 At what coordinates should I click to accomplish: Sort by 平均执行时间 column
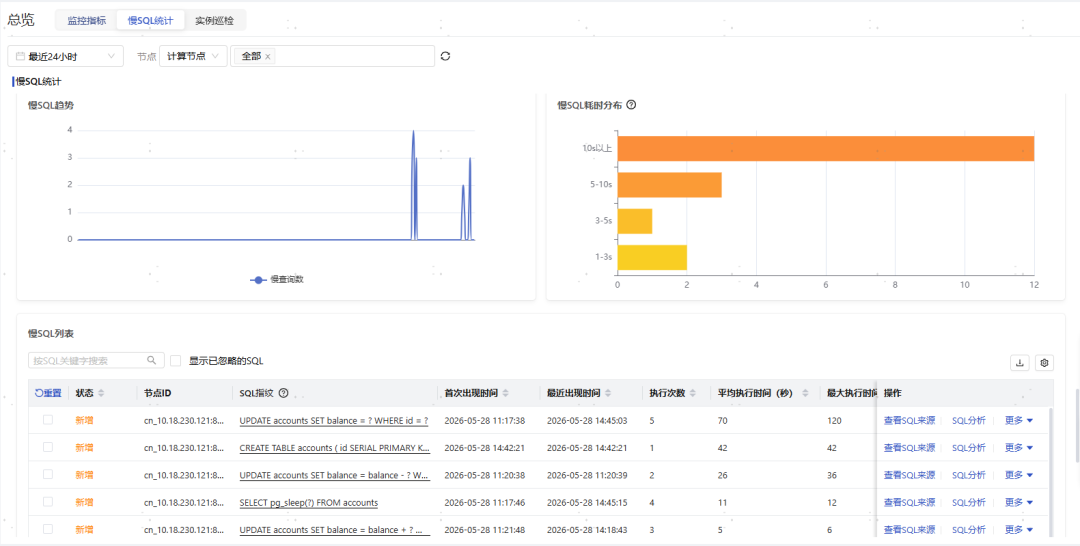click(x=803, y=393)
